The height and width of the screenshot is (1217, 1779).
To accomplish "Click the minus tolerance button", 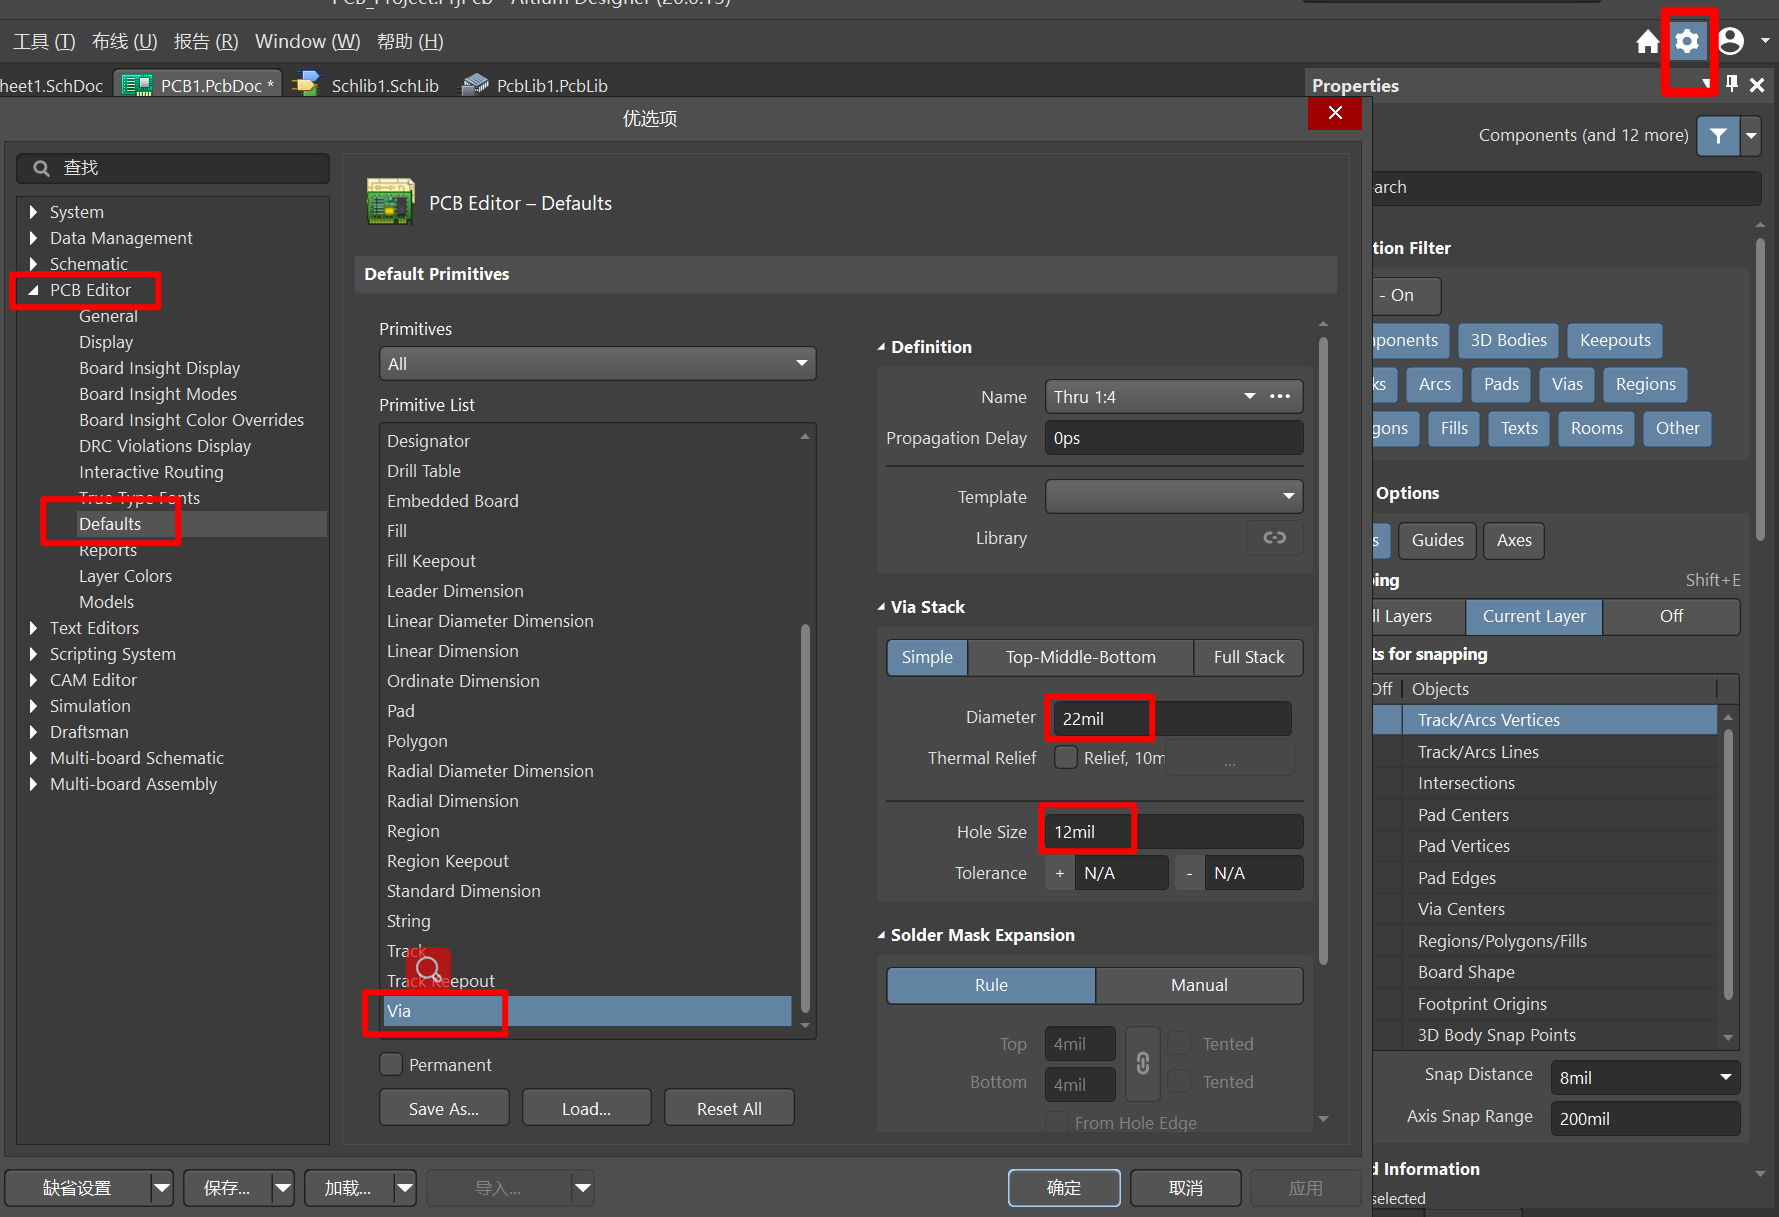I will (1189, 873).
